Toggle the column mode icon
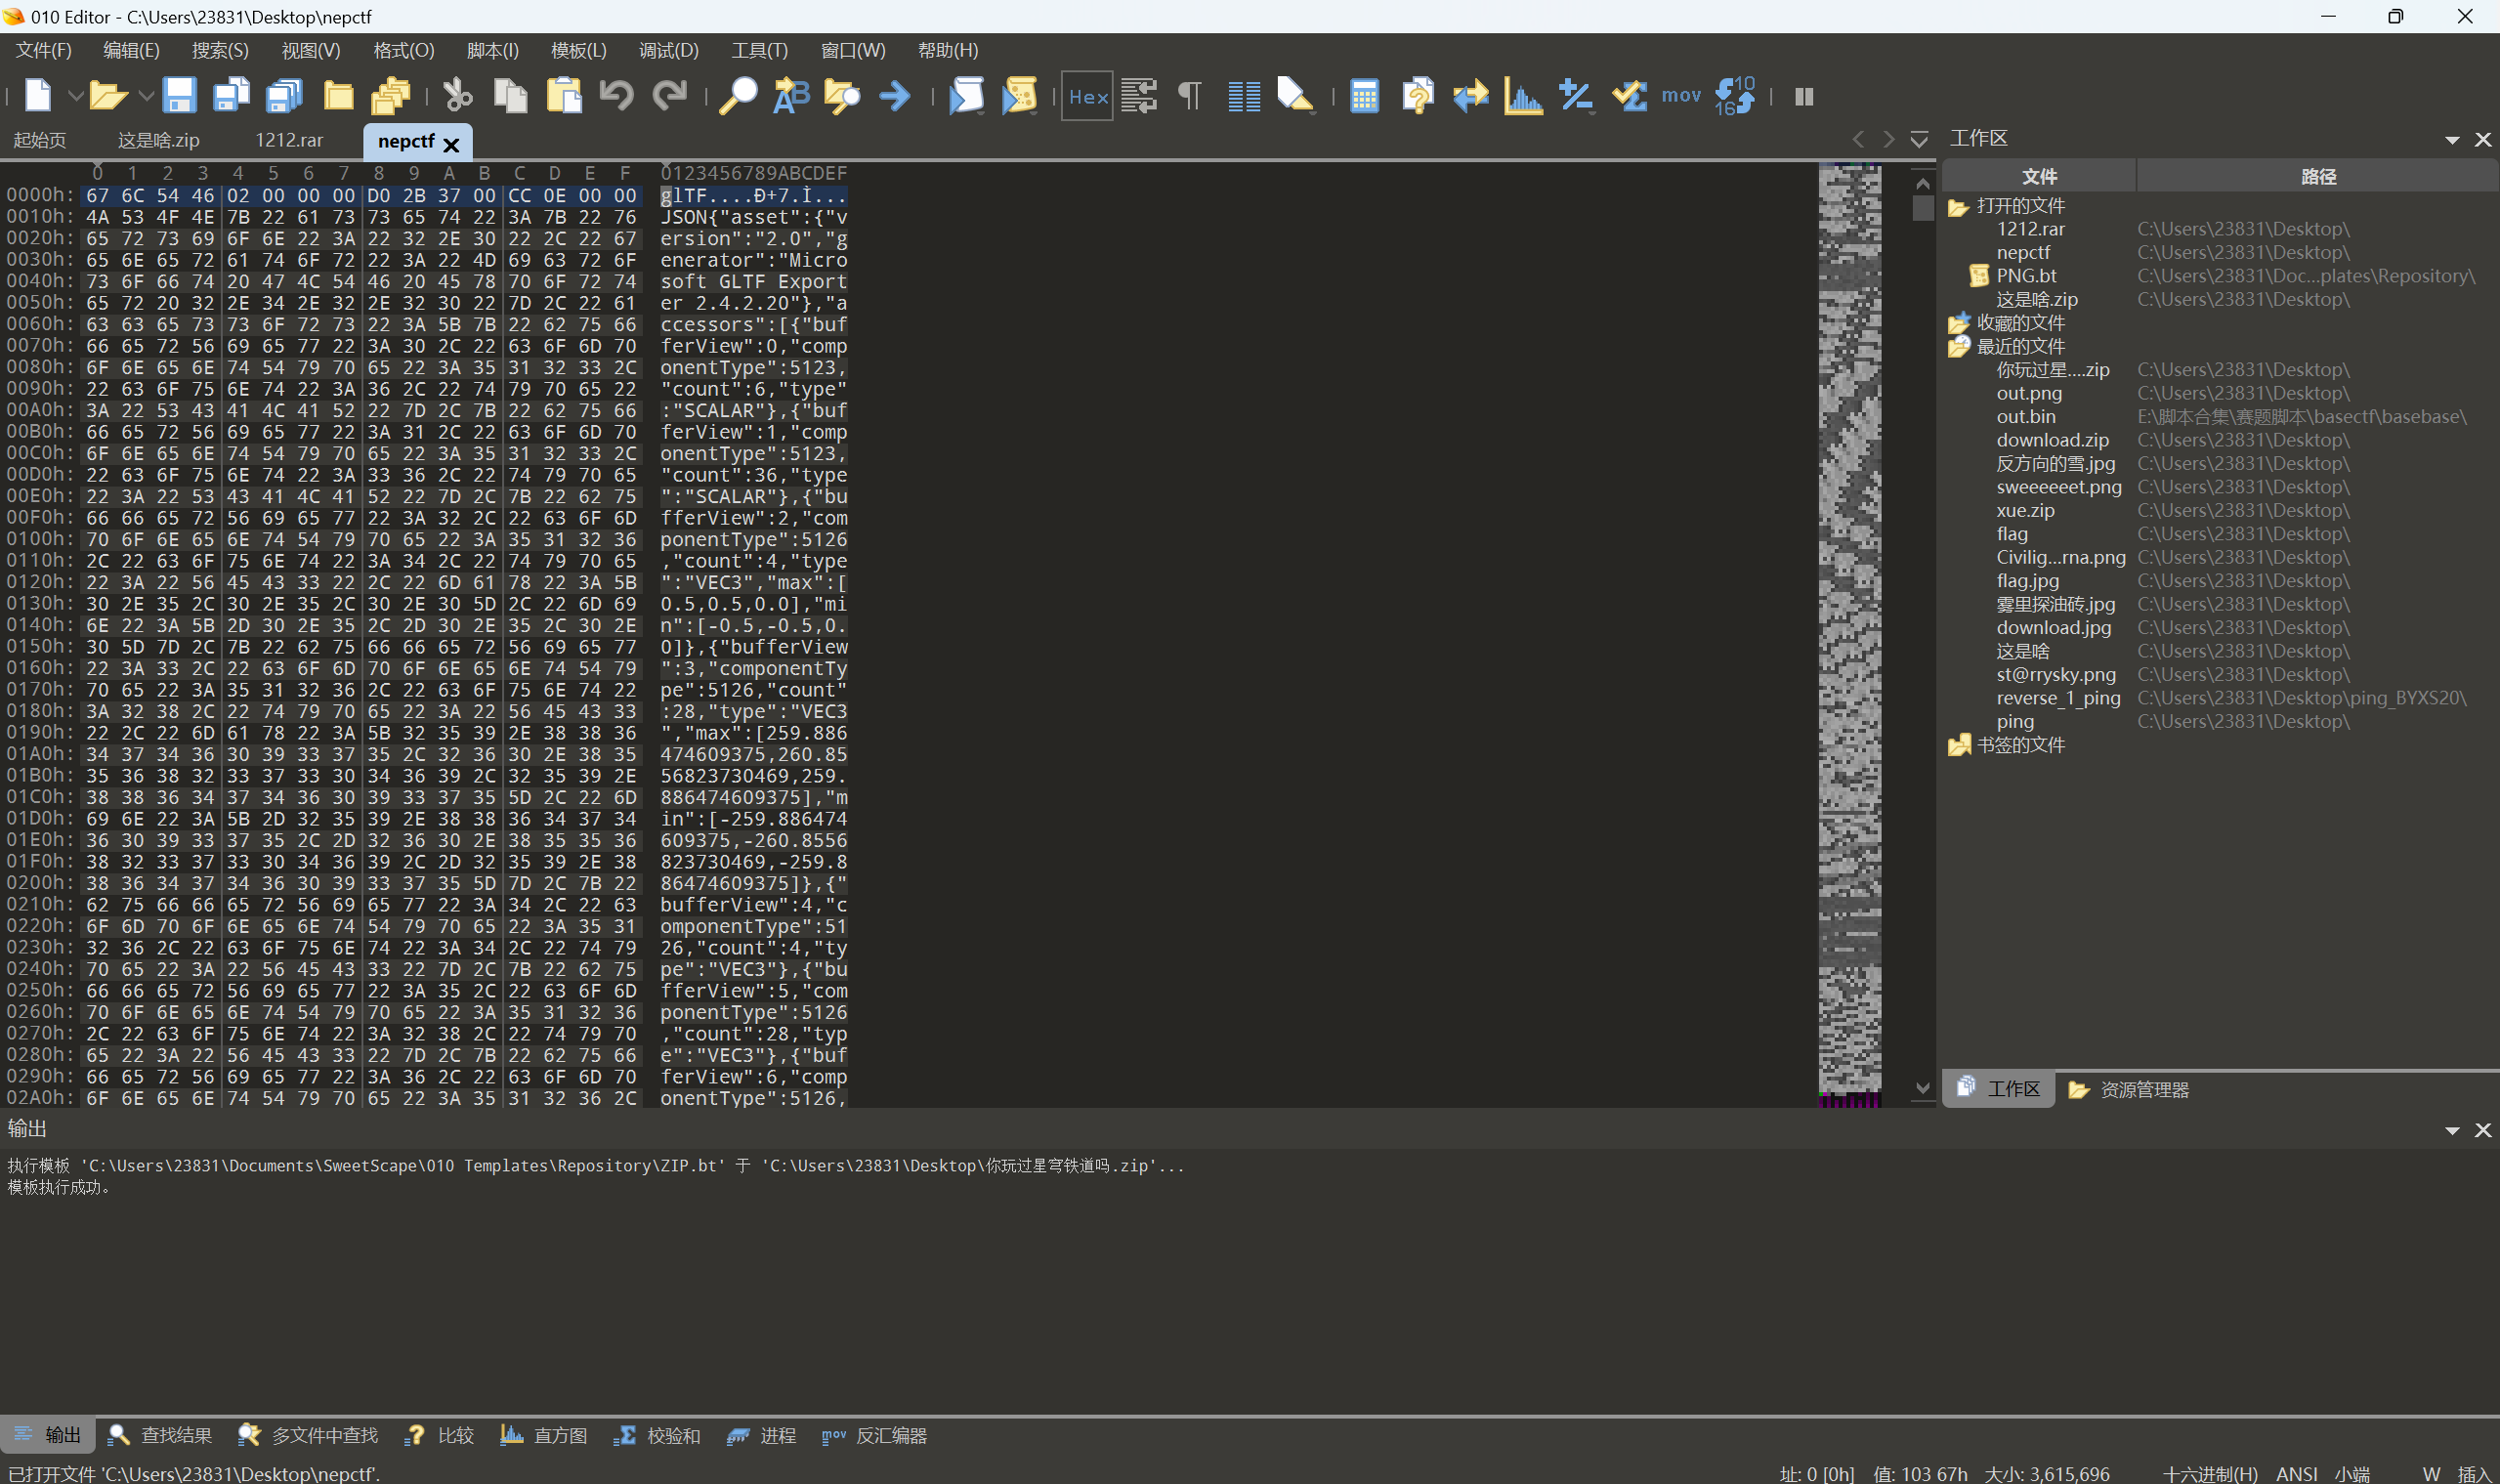Screen dimensions: 2500x1484 tap(1244, 96)
